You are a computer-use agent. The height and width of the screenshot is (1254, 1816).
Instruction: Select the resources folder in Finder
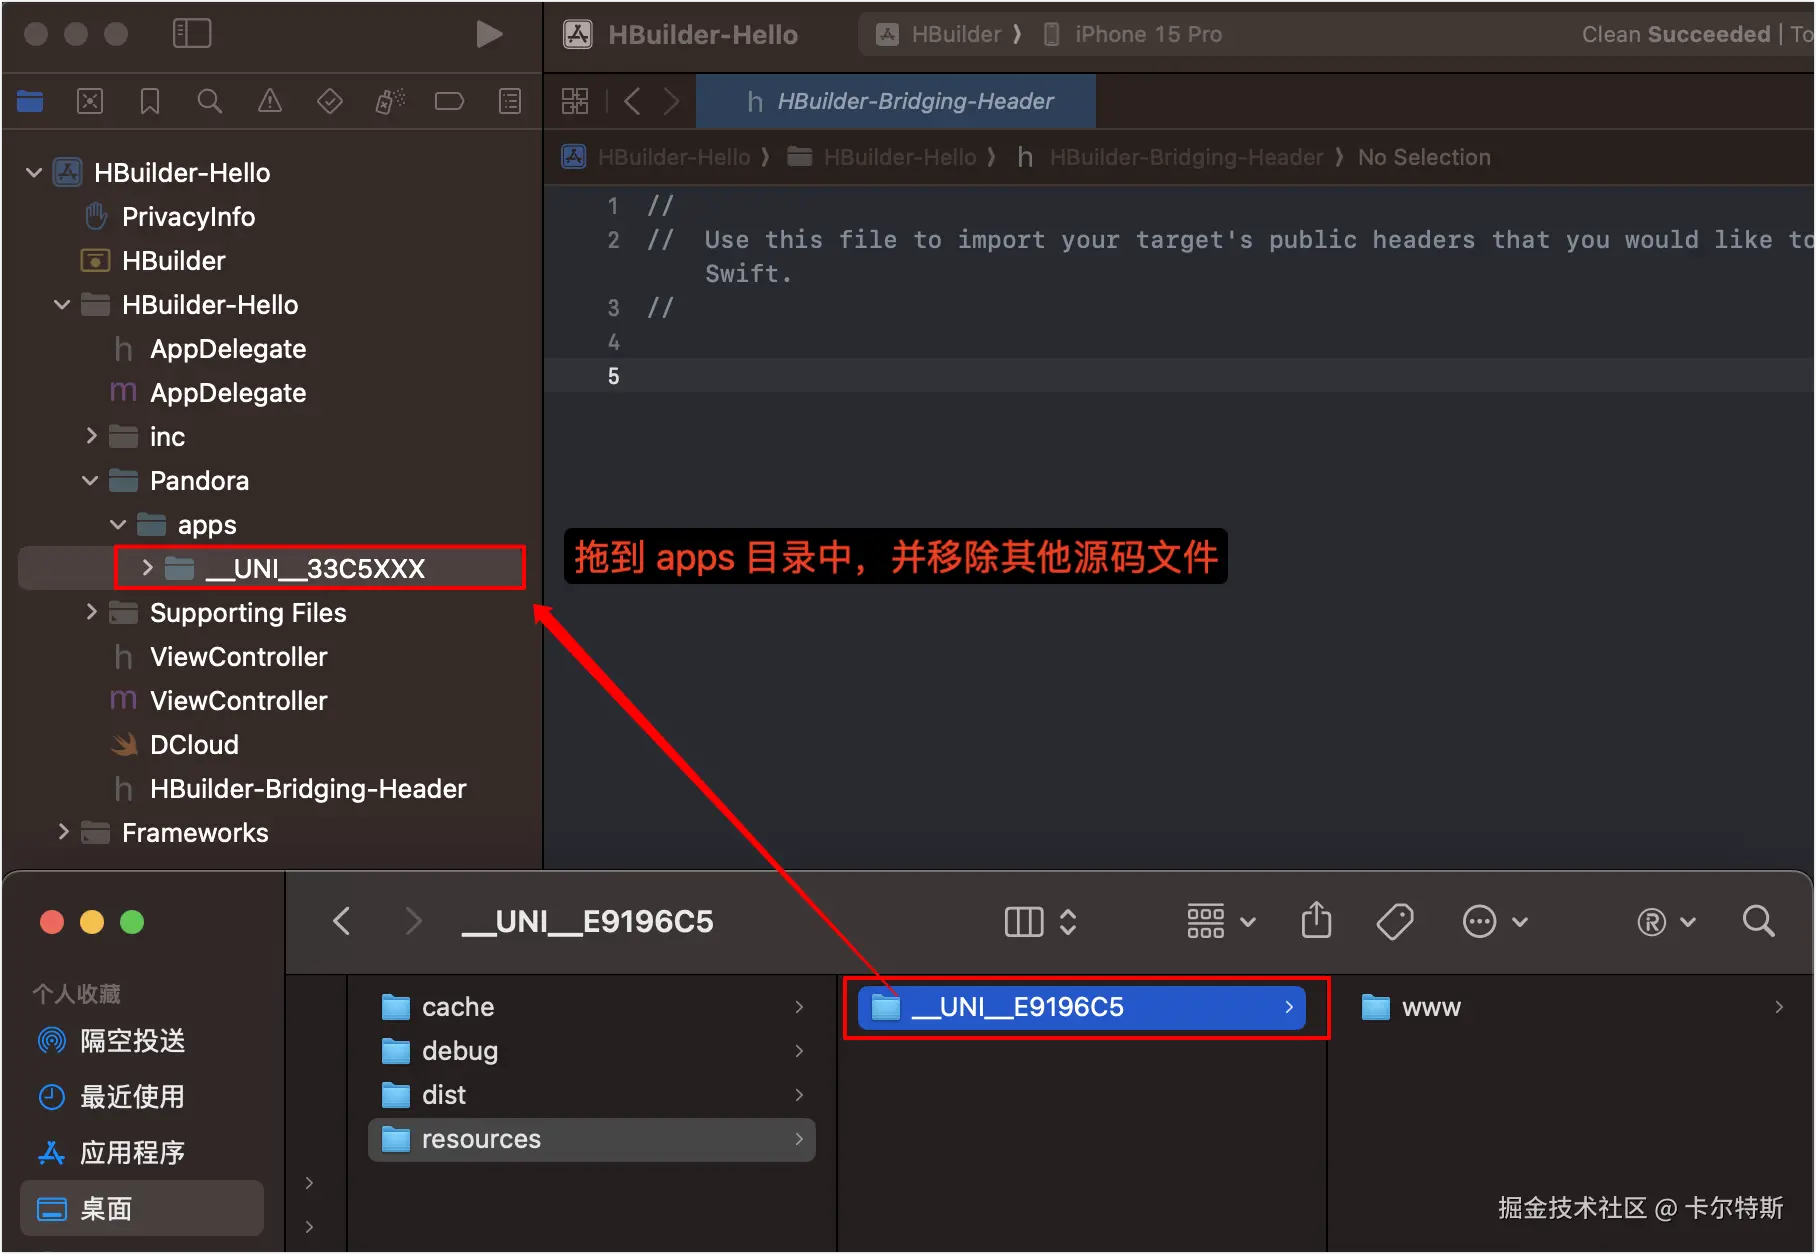[x=592, y=1139]
